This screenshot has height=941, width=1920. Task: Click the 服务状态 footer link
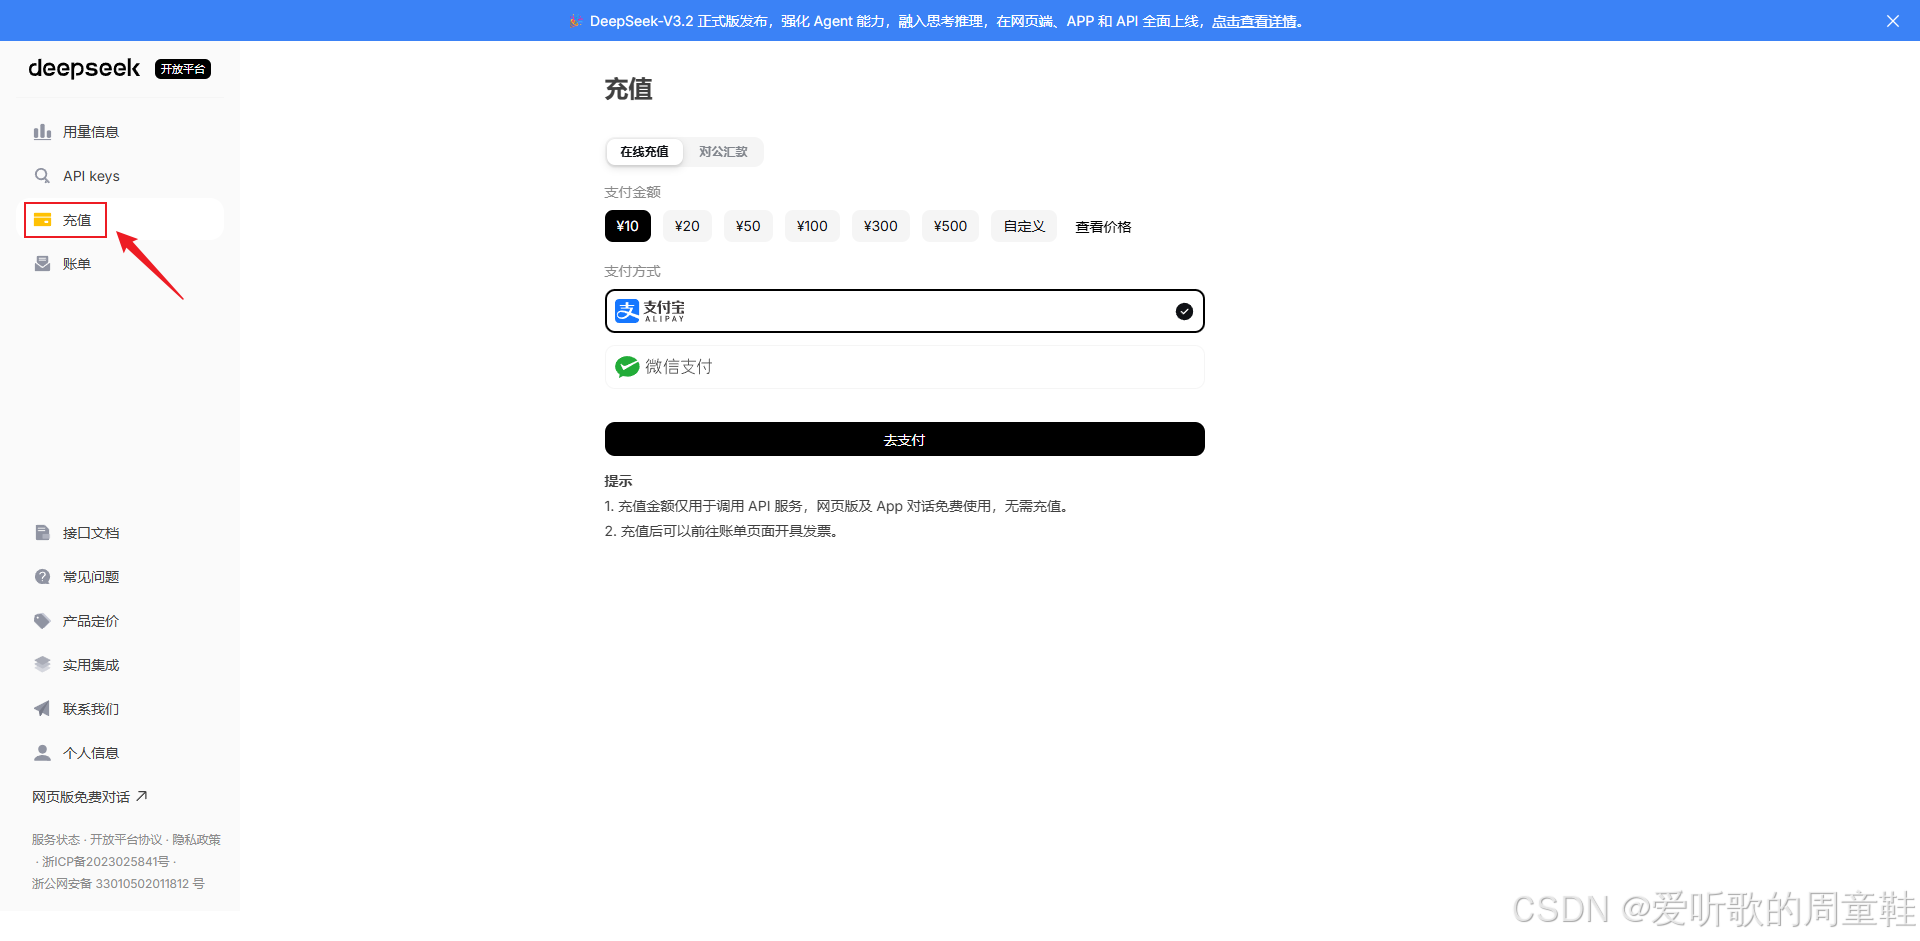click(x=56, y=840)
